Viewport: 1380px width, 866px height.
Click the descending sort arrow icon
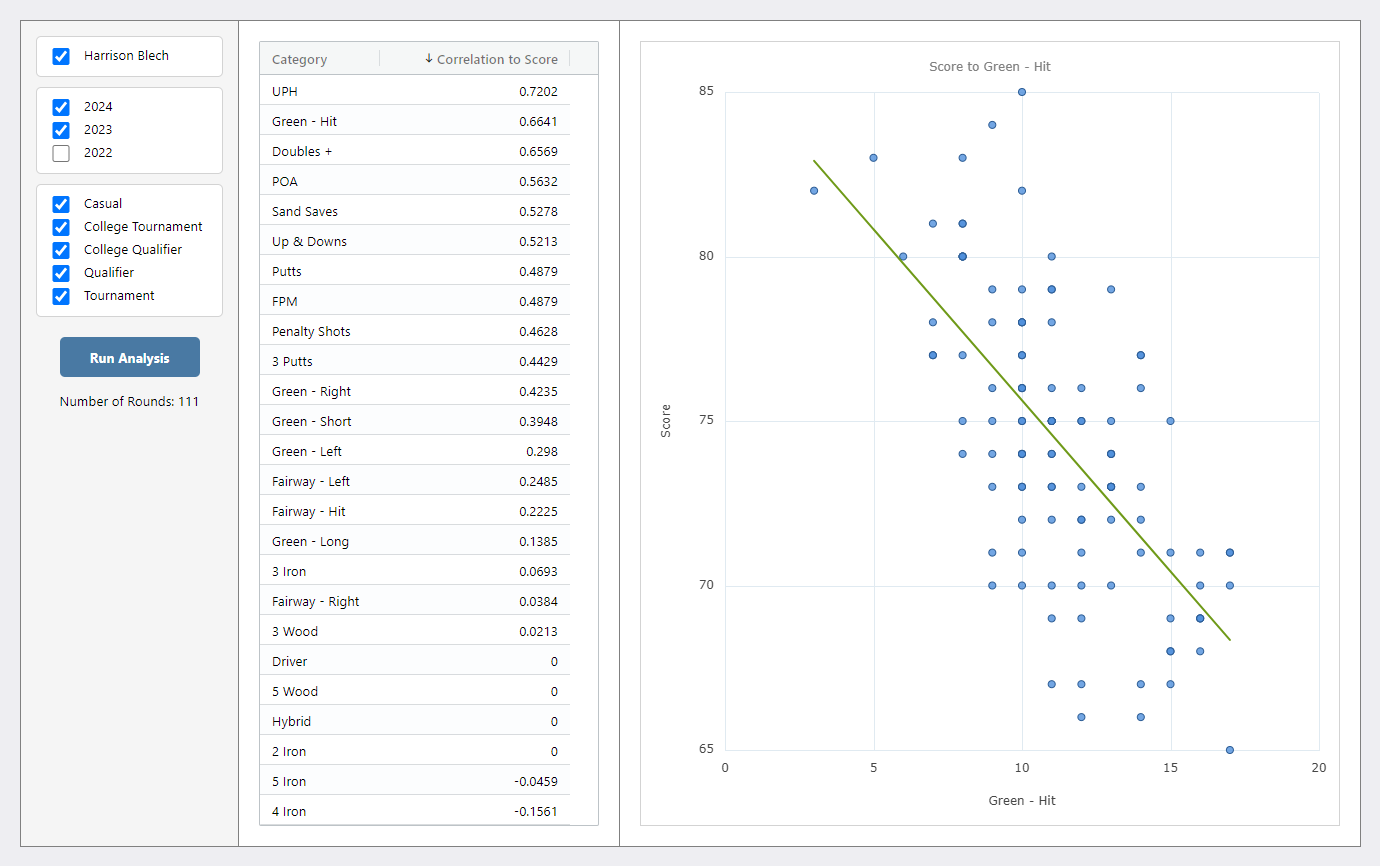click(429, 59)
